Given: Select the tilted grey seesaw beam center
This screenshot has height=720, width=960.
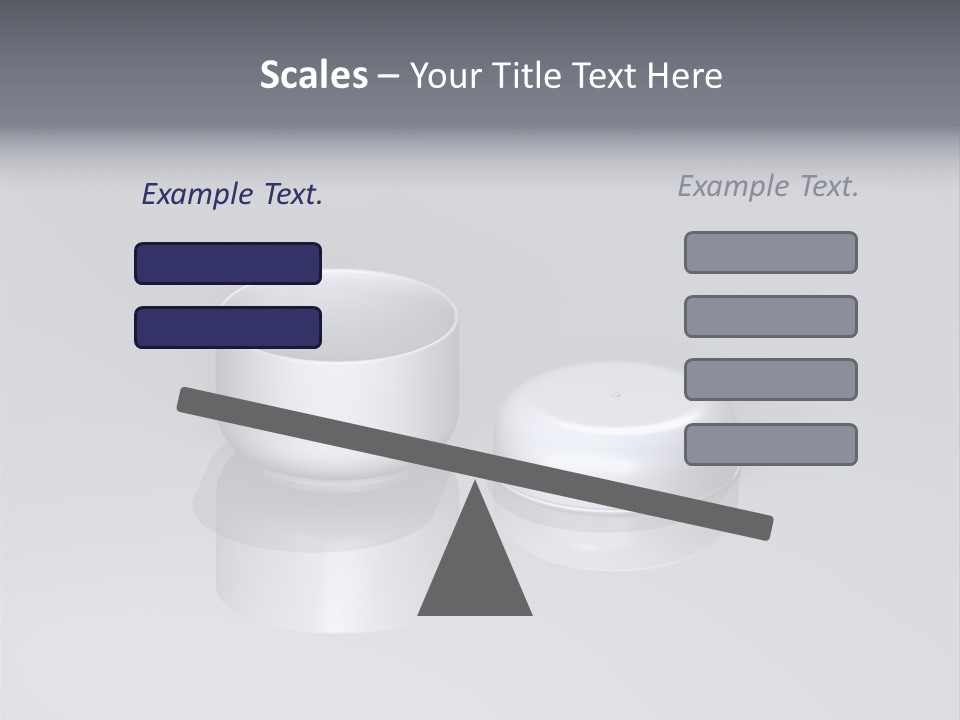Looking at the screenshot, I should pyautogui.click(x=475, y=464).
